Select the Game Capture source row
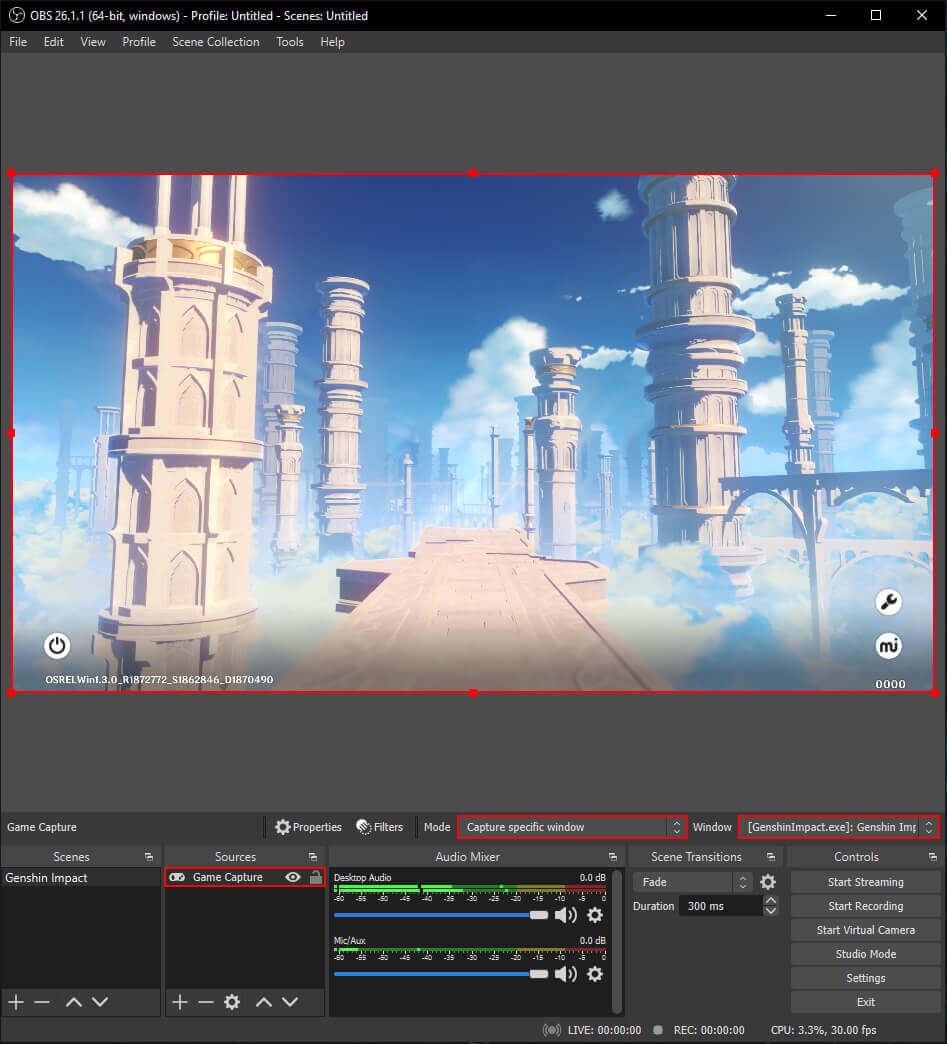 244,878
